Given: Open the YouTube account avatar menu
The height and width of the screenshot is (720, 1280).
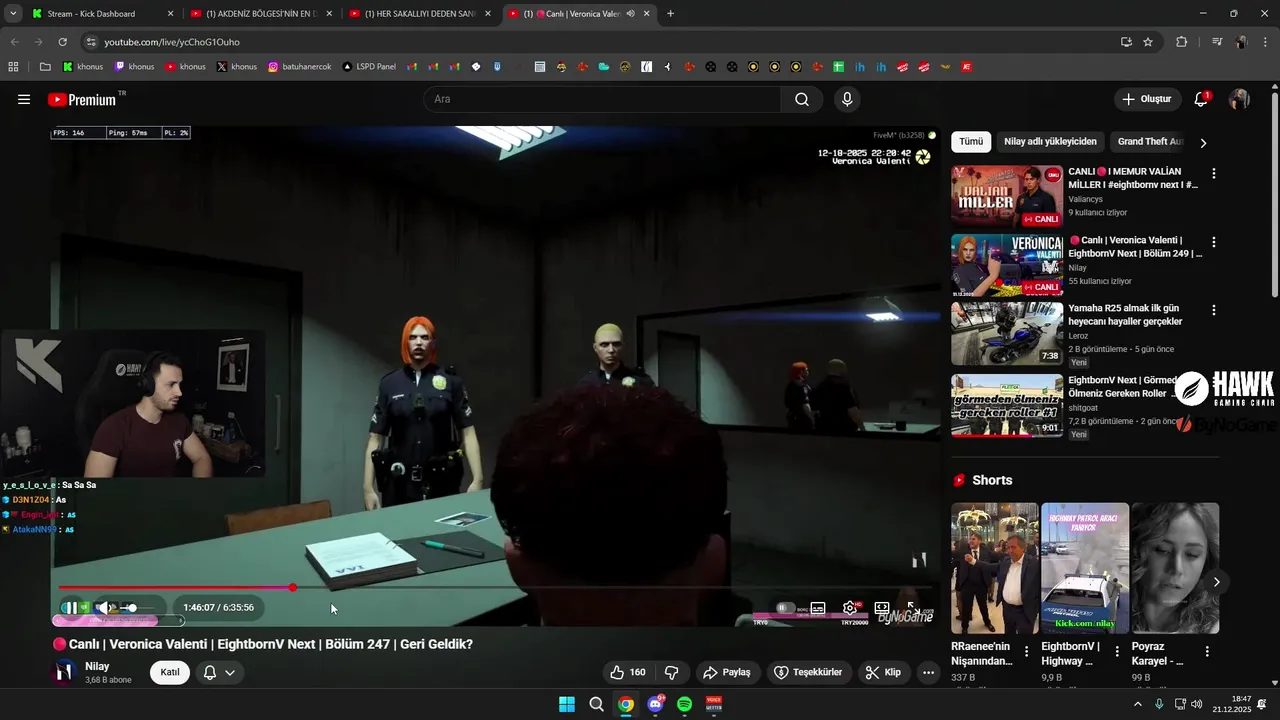Looking at the screenshot, I should tap(1239, 99).
